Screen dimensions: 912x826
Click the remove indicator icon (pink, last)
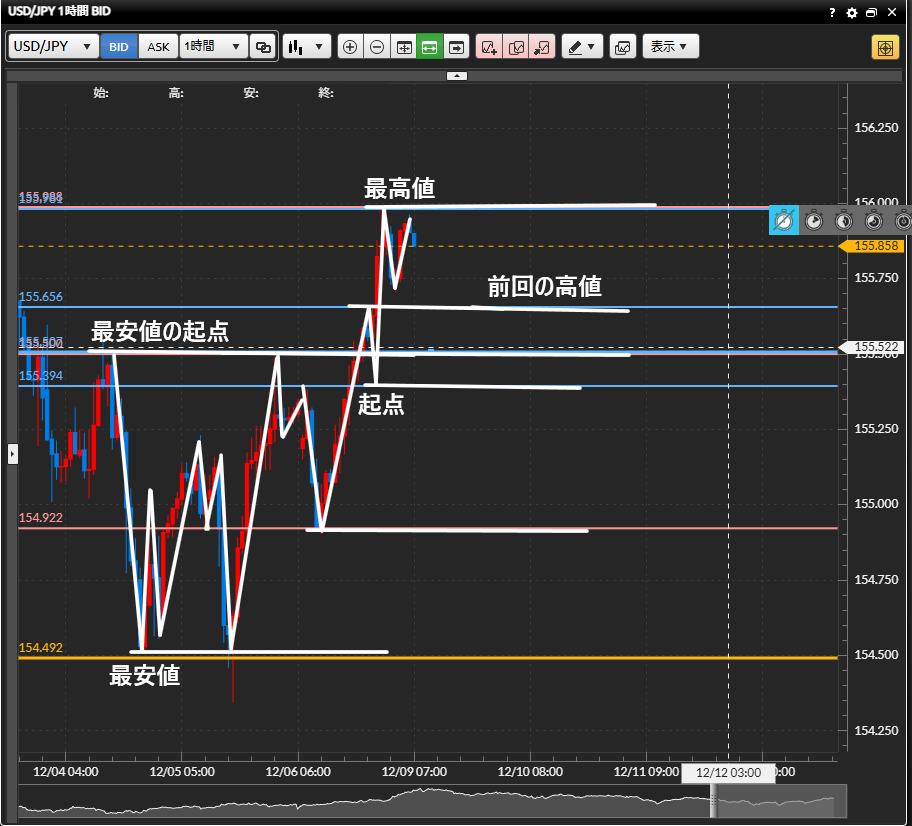pyautogui.click(x=542, y=47)
